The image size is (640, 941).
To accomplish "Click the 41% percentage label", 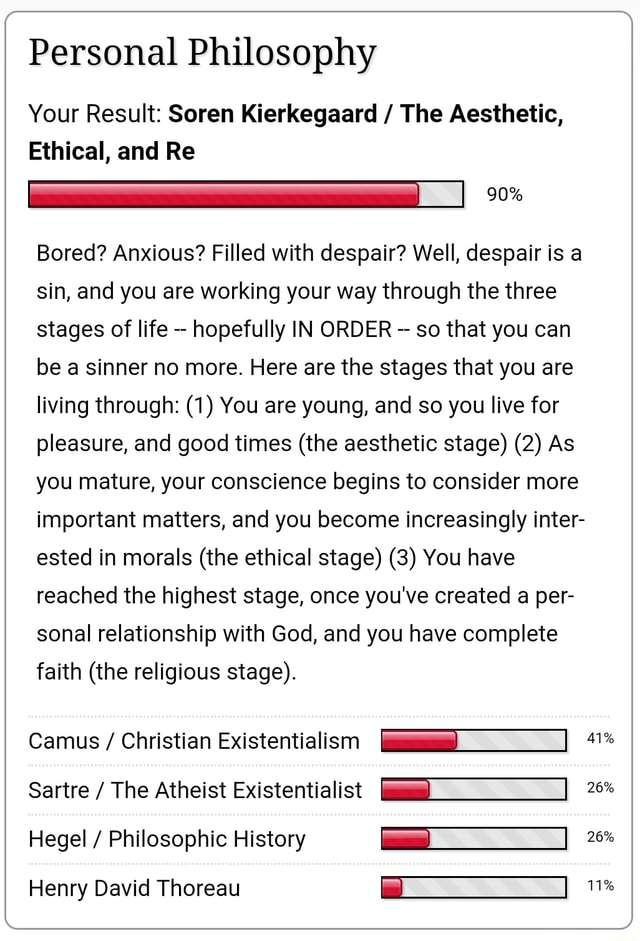I will (x=600, y=738).
